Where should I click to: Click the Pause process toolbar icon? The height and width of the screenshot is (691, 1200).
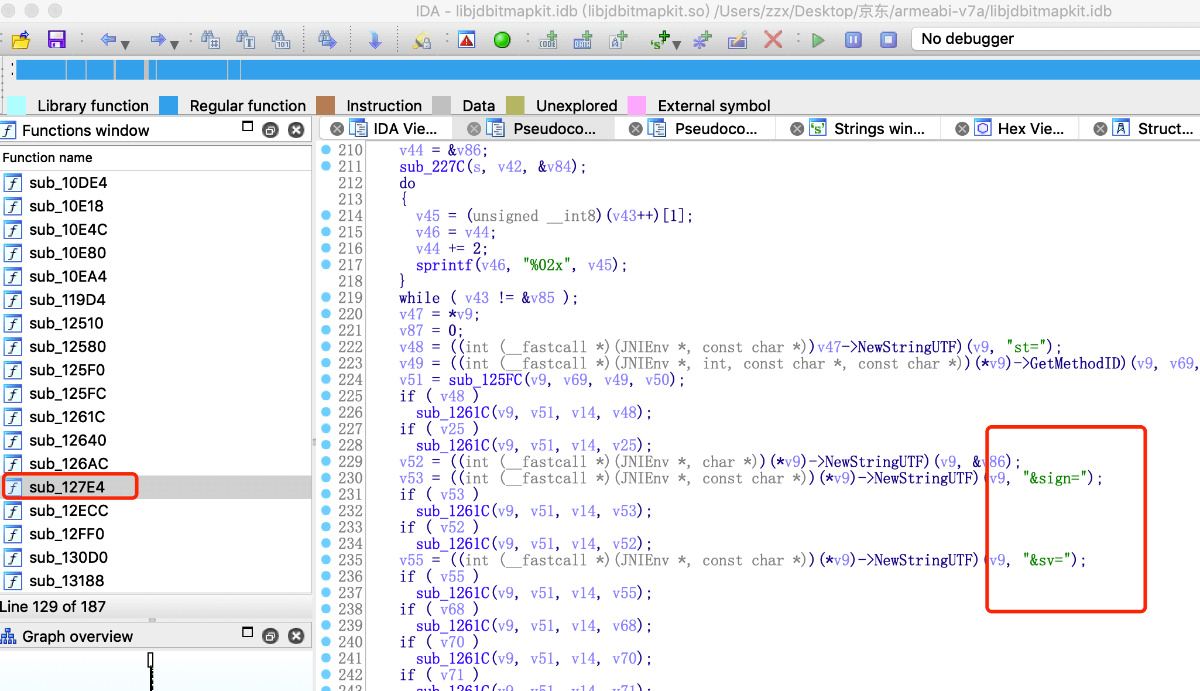click(x=853, y=40)
